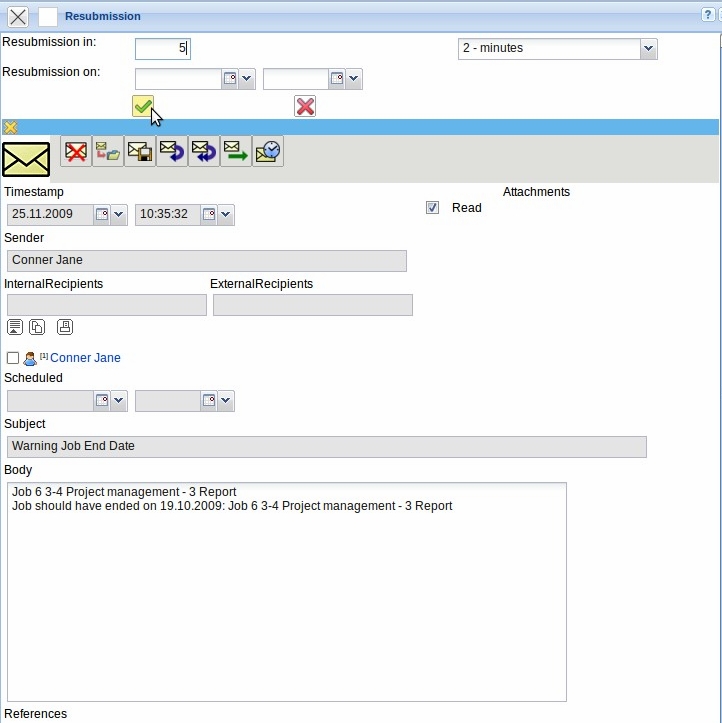Open Scheduled date calendar icon
Screen dimensions: 722x723
point(101,400)
